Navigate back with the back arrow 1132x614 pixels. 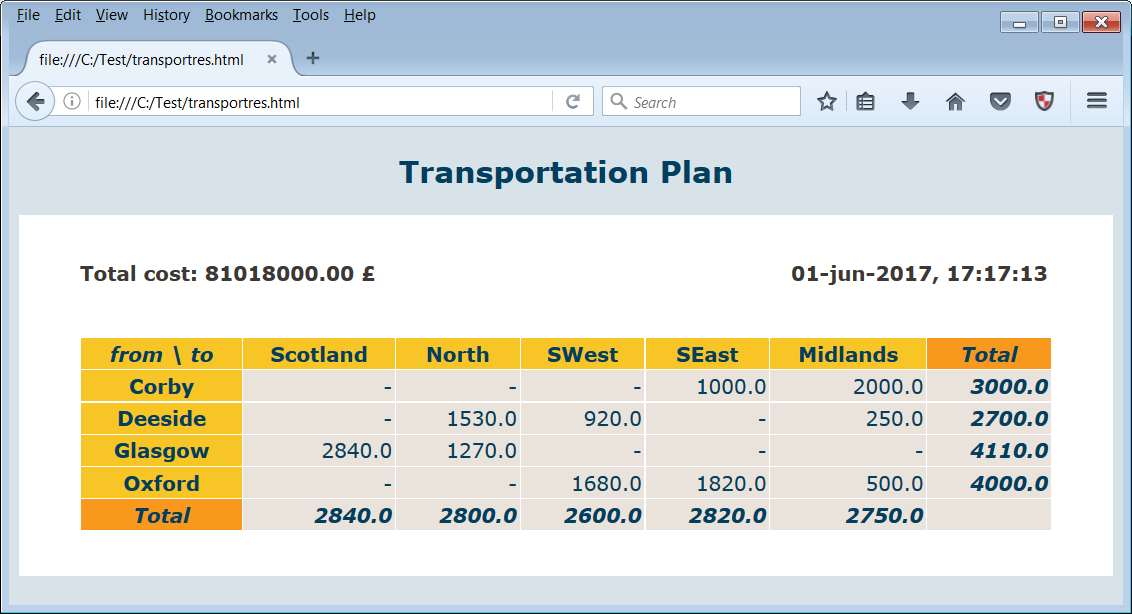34,101
